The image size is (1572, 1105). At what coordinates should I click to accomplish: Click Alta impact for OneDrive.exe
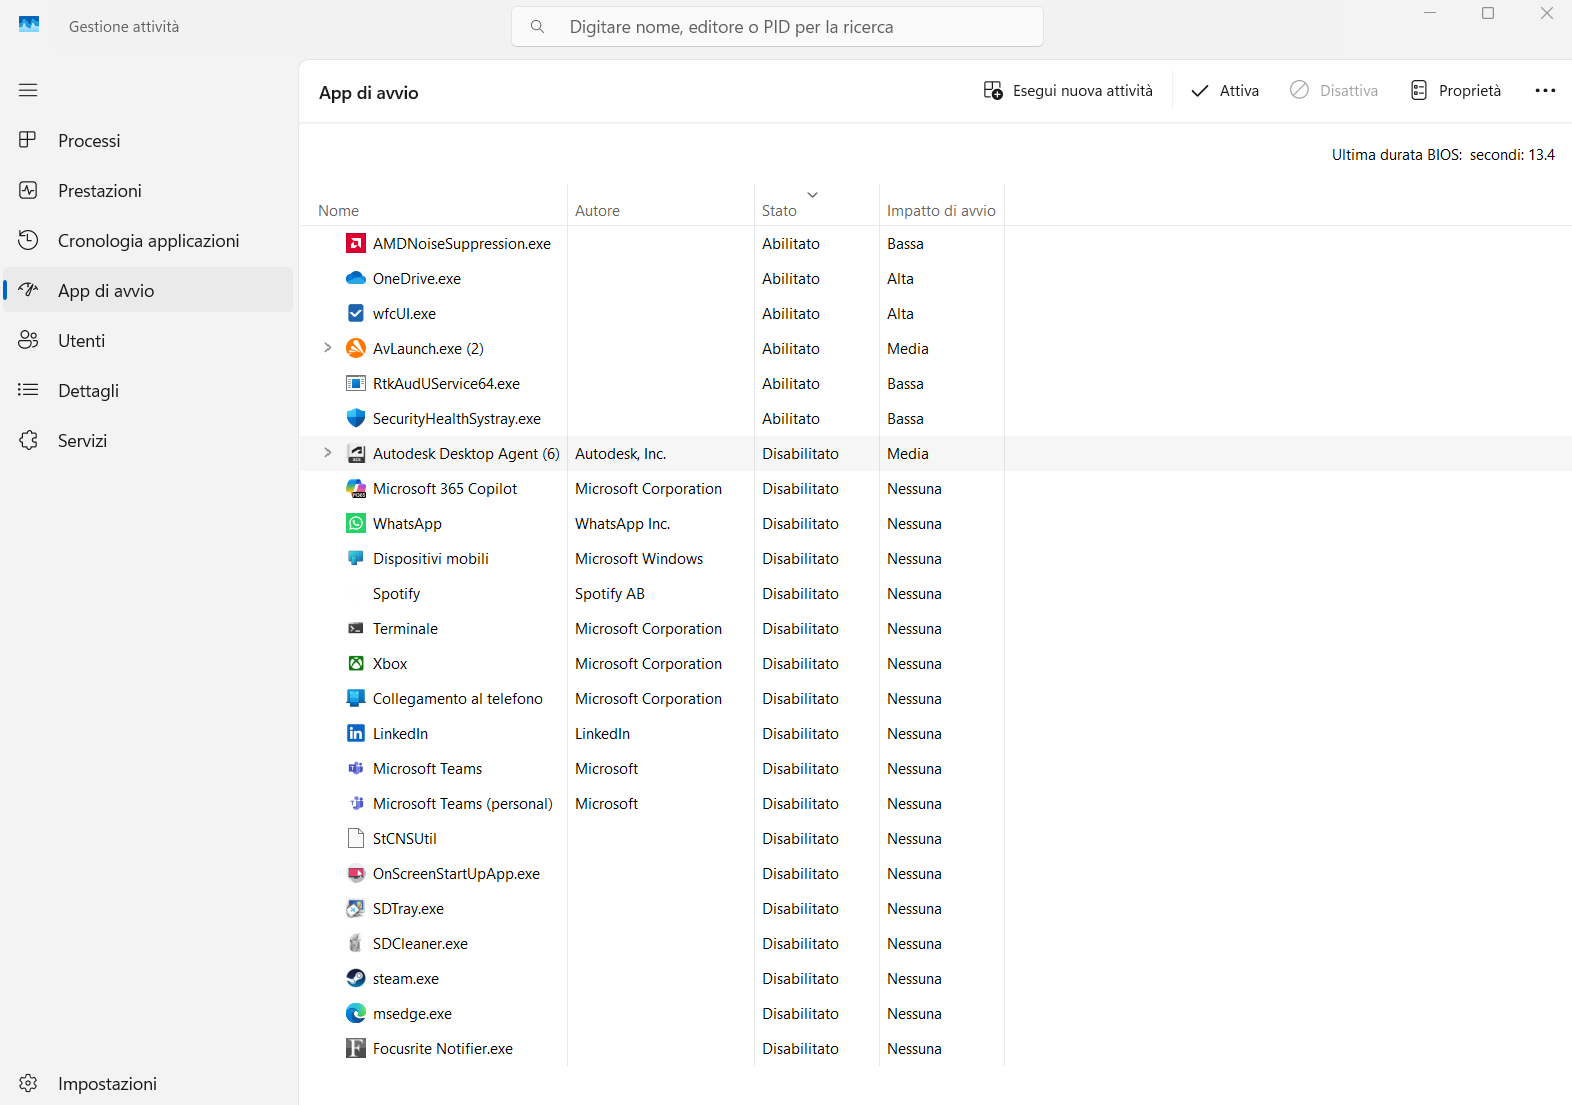click(x=900, y=279)
